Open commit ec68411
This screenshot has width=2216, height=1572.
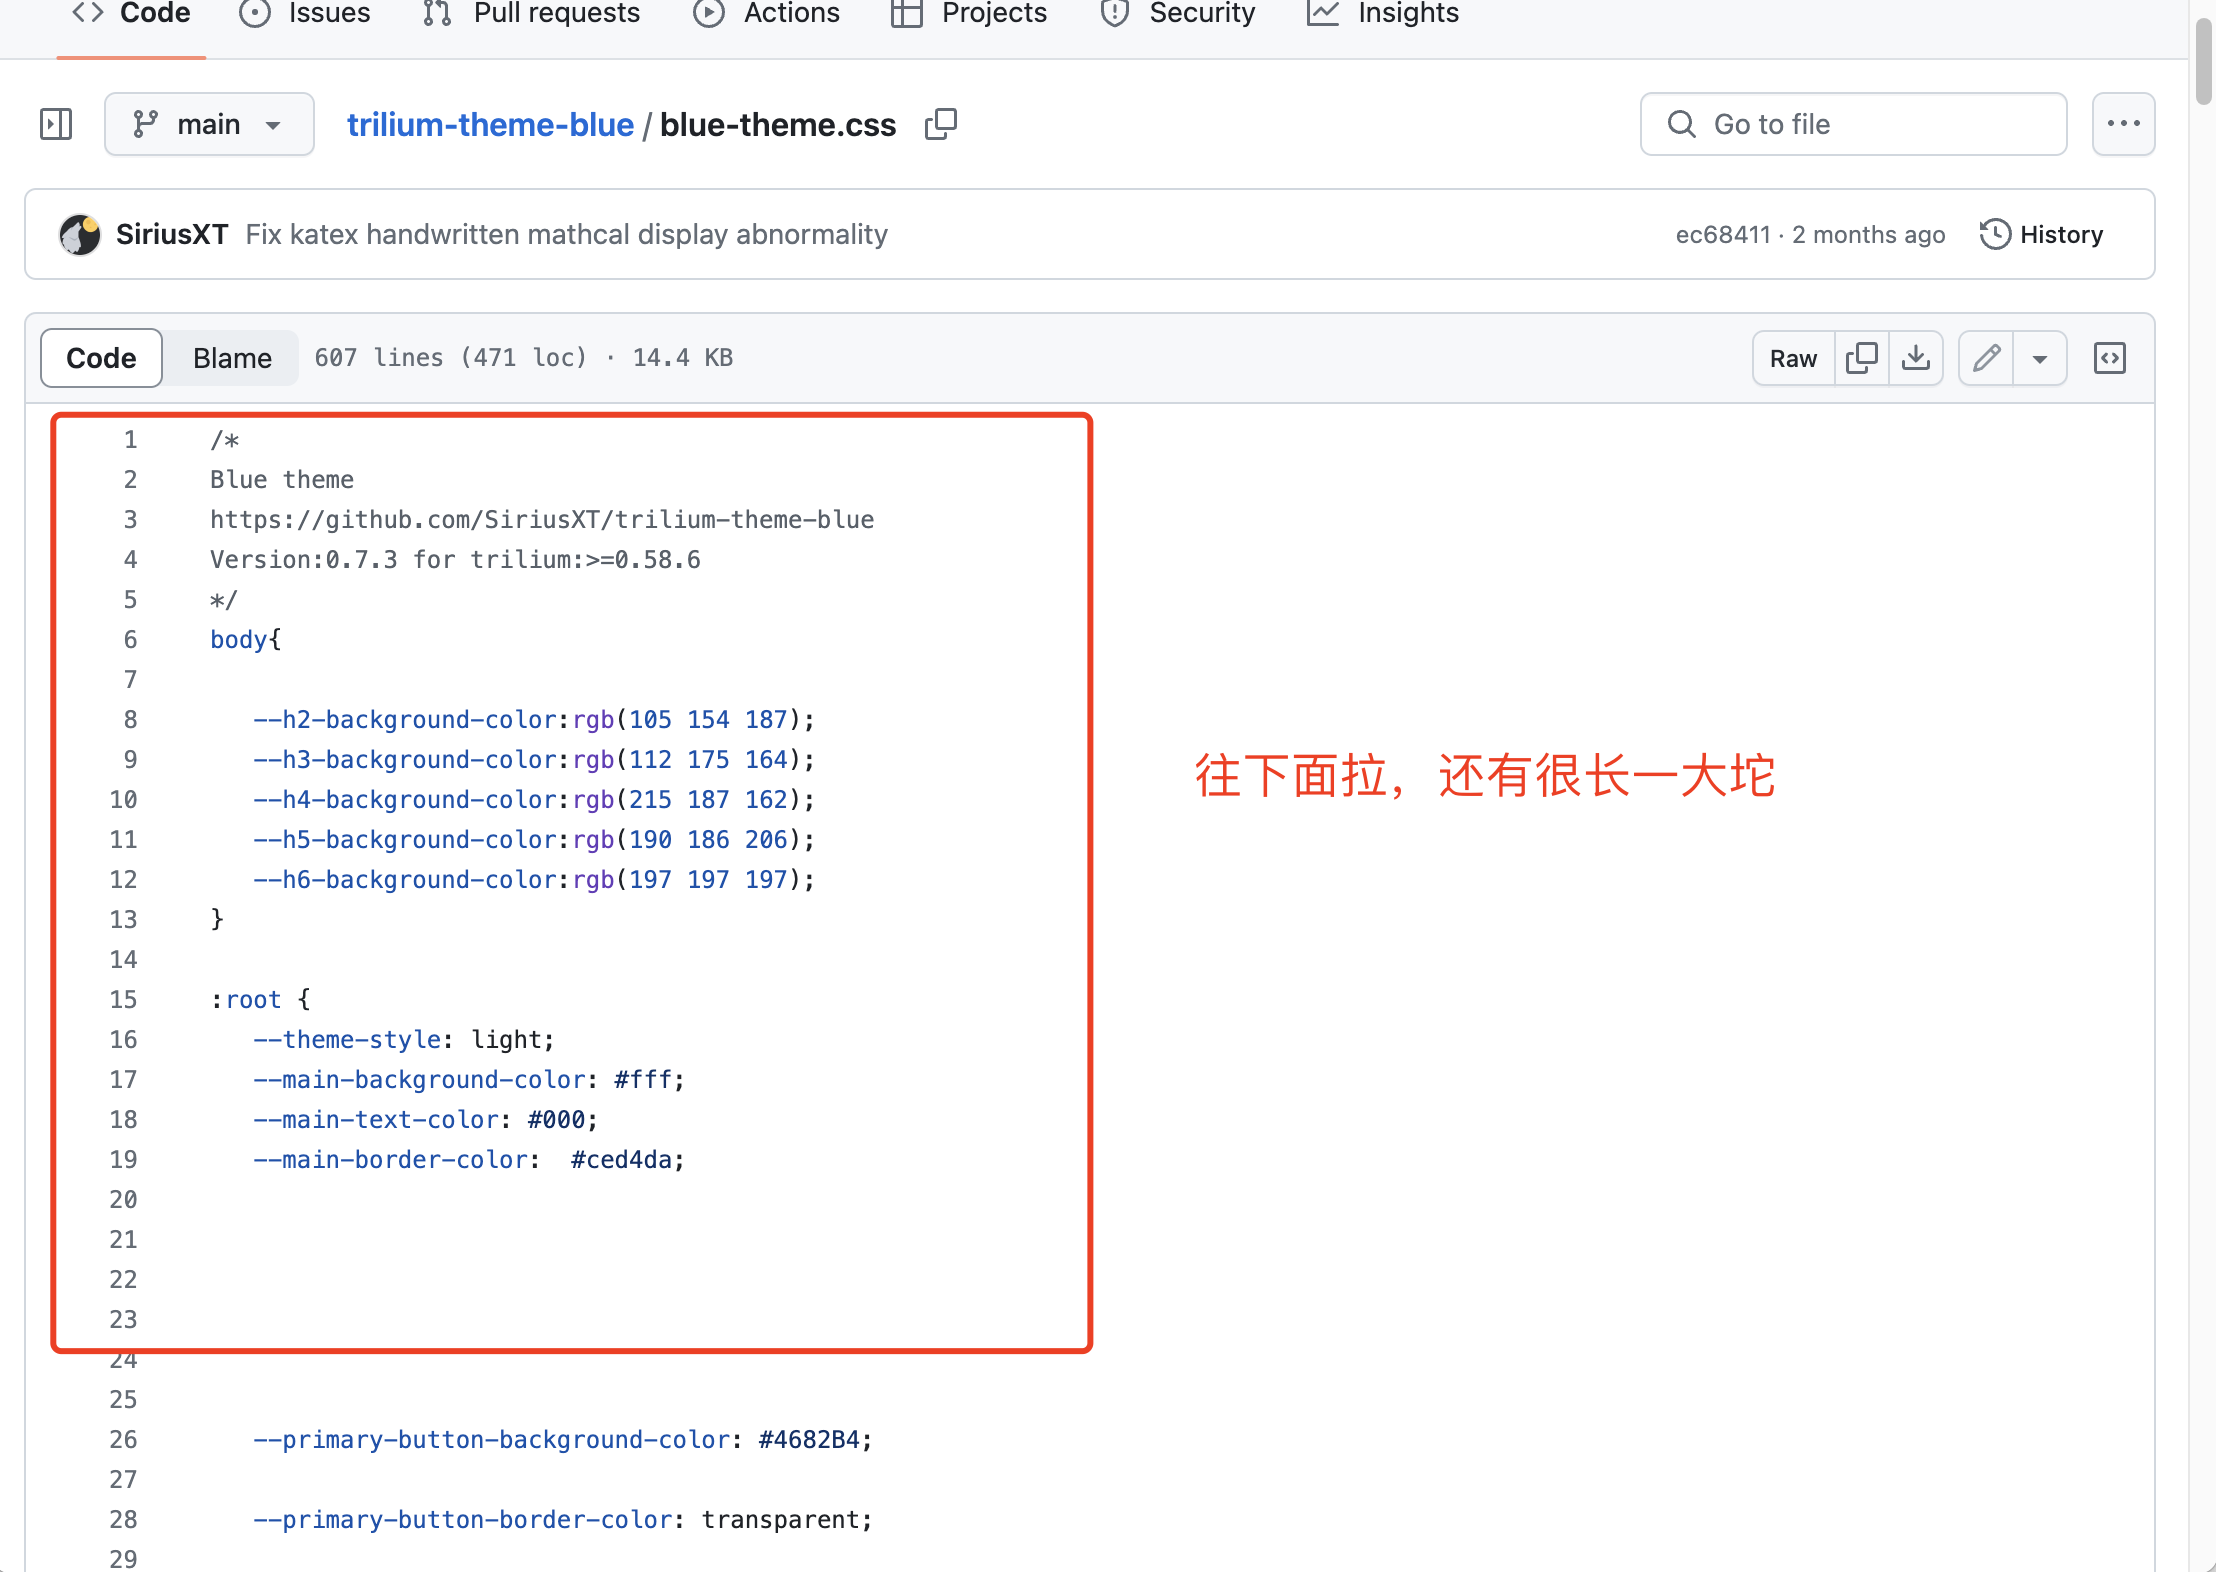(x=1723, y=234)
